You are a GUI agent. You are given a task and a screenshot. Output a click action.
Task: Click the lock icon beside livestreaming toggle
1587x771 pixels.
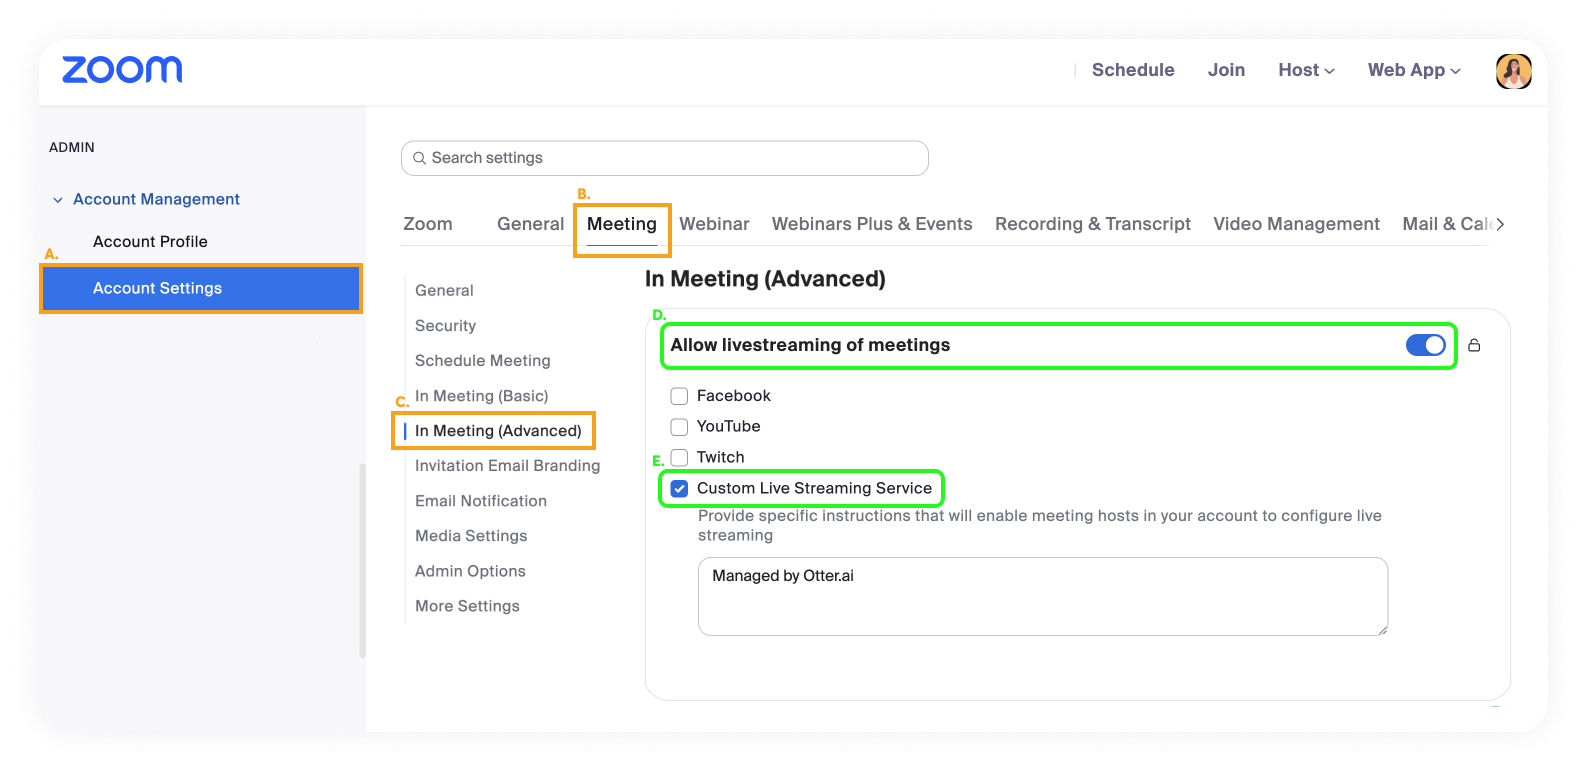coord(1474,345)
